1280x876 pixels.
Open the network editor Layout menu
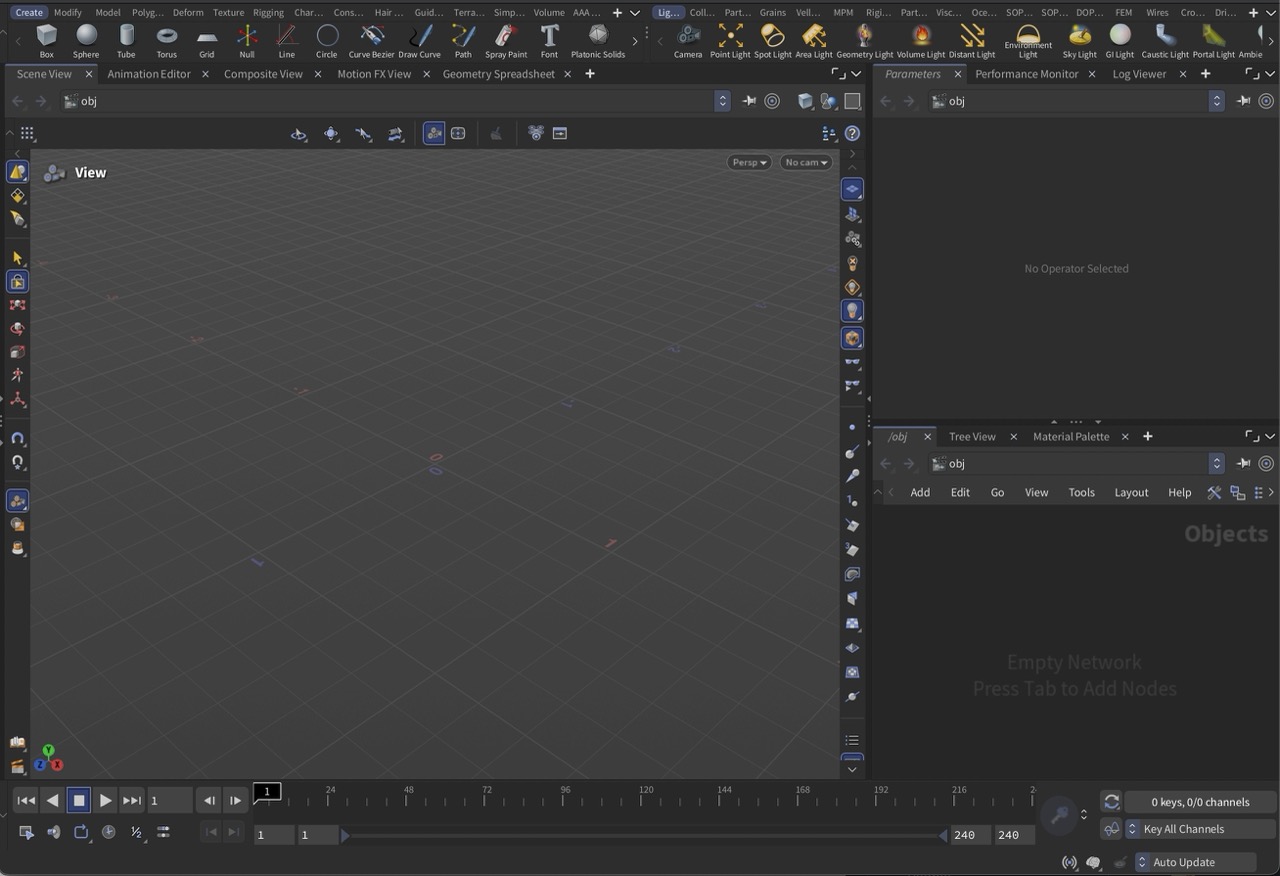coord(1131,492)
